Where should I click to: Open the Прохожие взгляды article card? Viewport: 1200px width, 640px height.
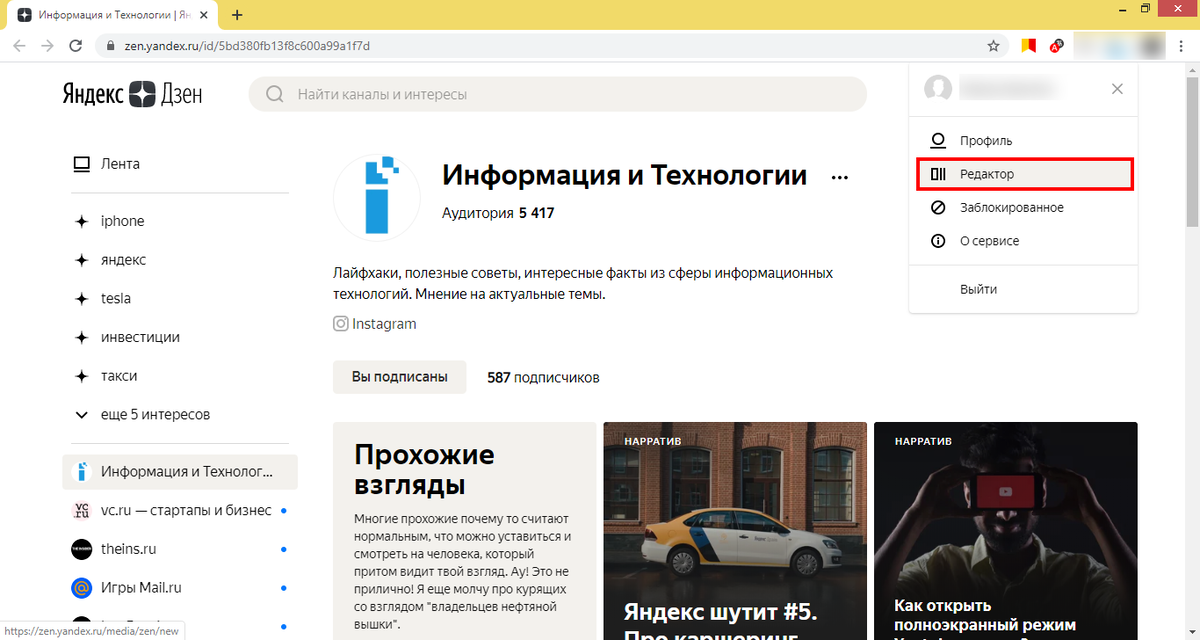coord(464,531)
